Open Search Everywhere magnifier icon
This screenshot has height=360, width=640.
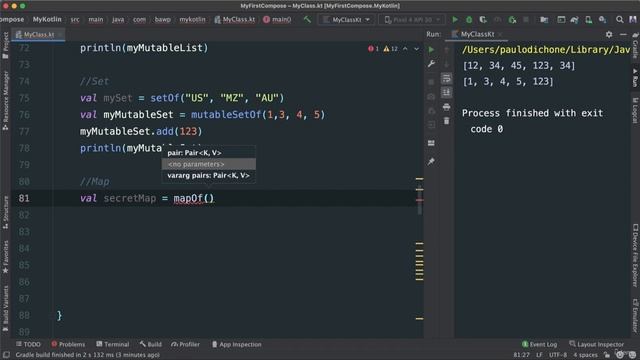coord(619,19)
